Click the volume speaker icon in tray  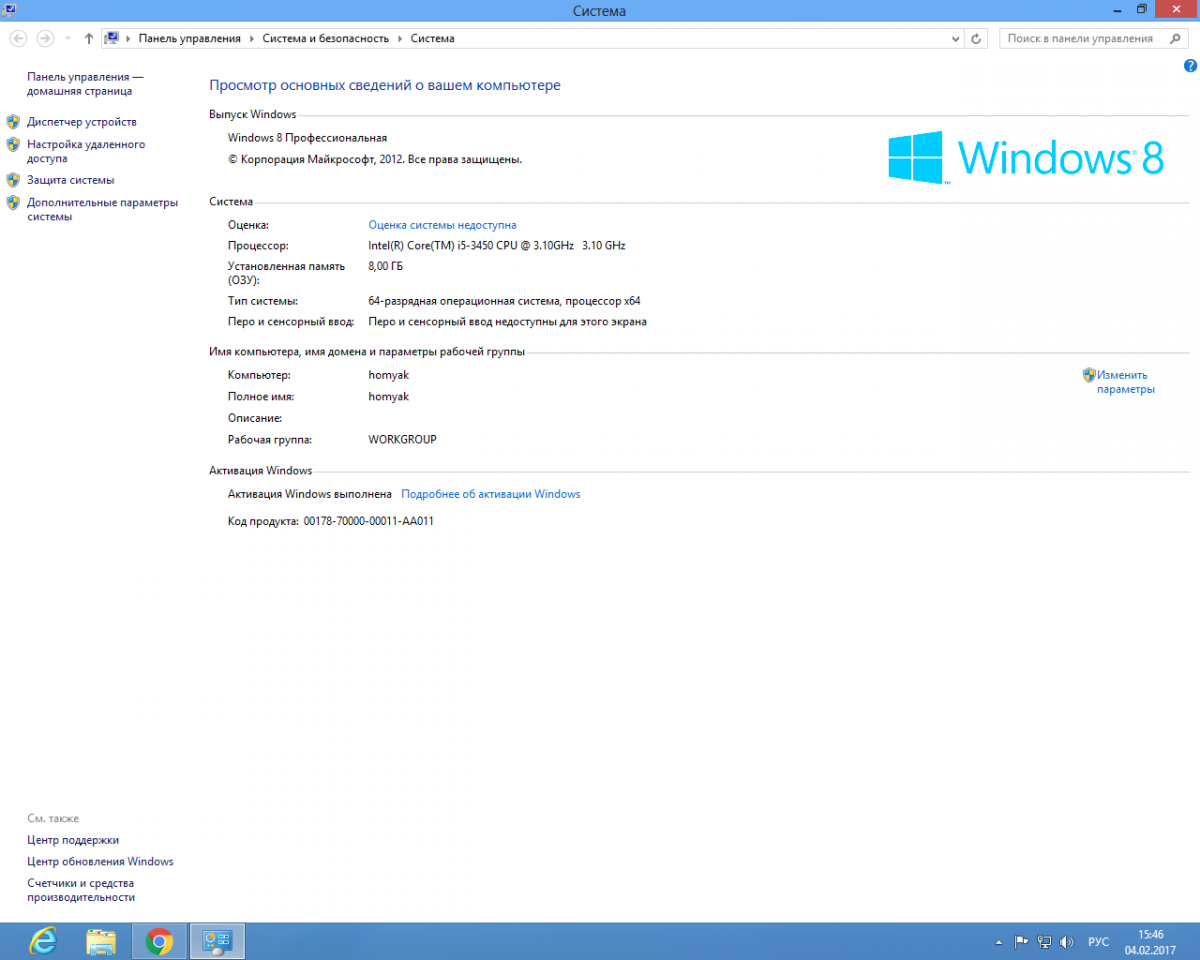pos(1066,941)
